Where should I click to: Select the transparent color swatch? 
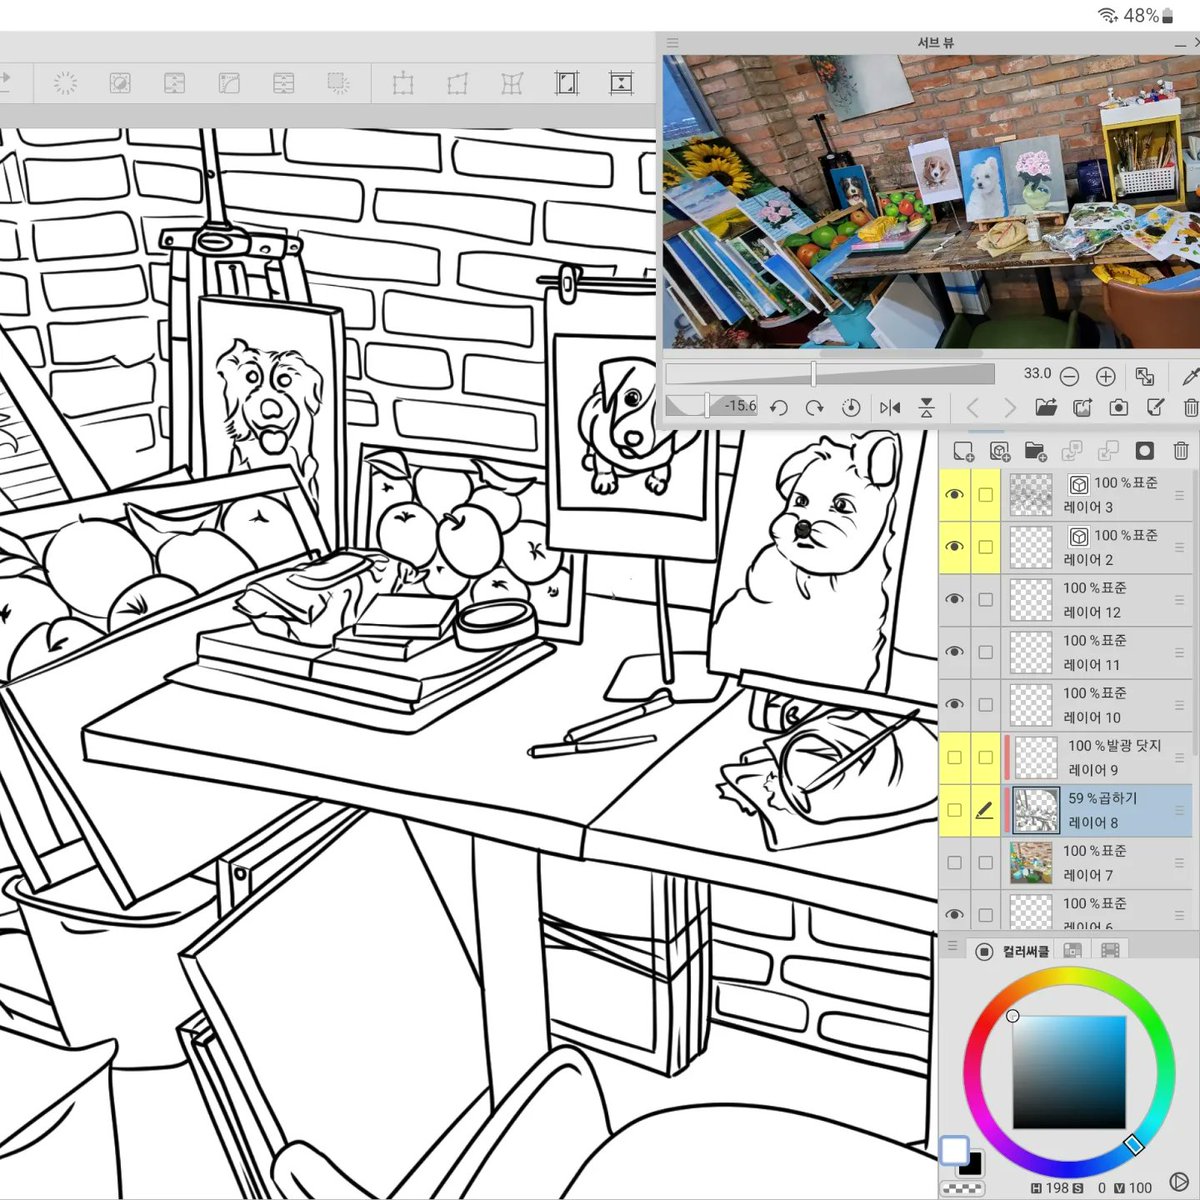(x=962, y=1188)
